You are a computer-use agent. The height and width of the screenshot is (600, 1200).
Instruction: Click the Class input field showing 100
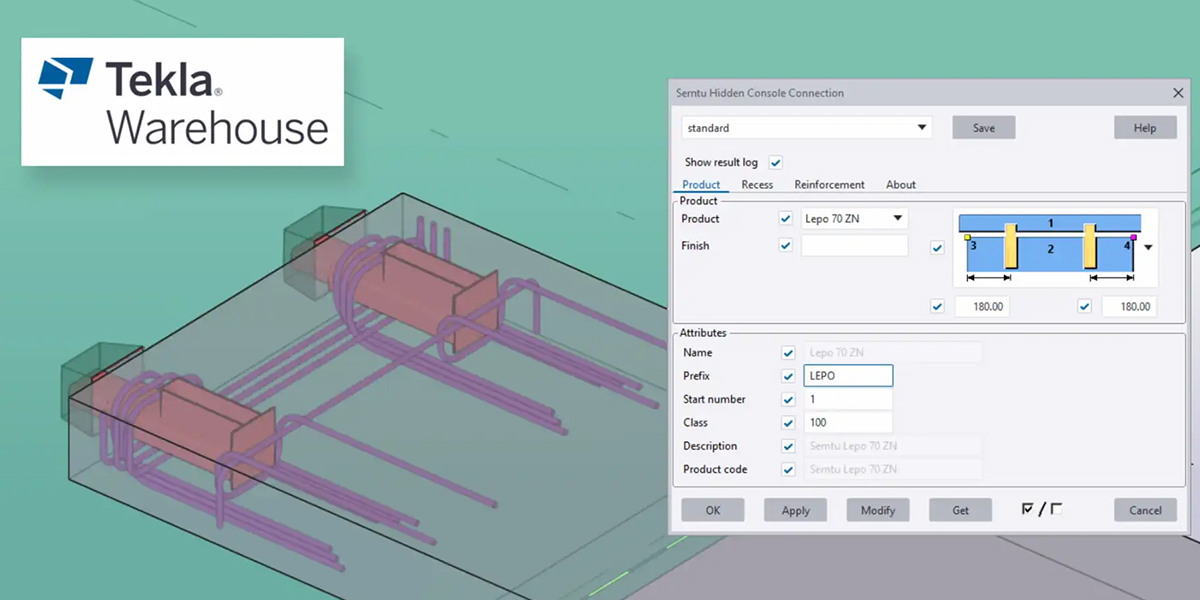coord(847,423)
